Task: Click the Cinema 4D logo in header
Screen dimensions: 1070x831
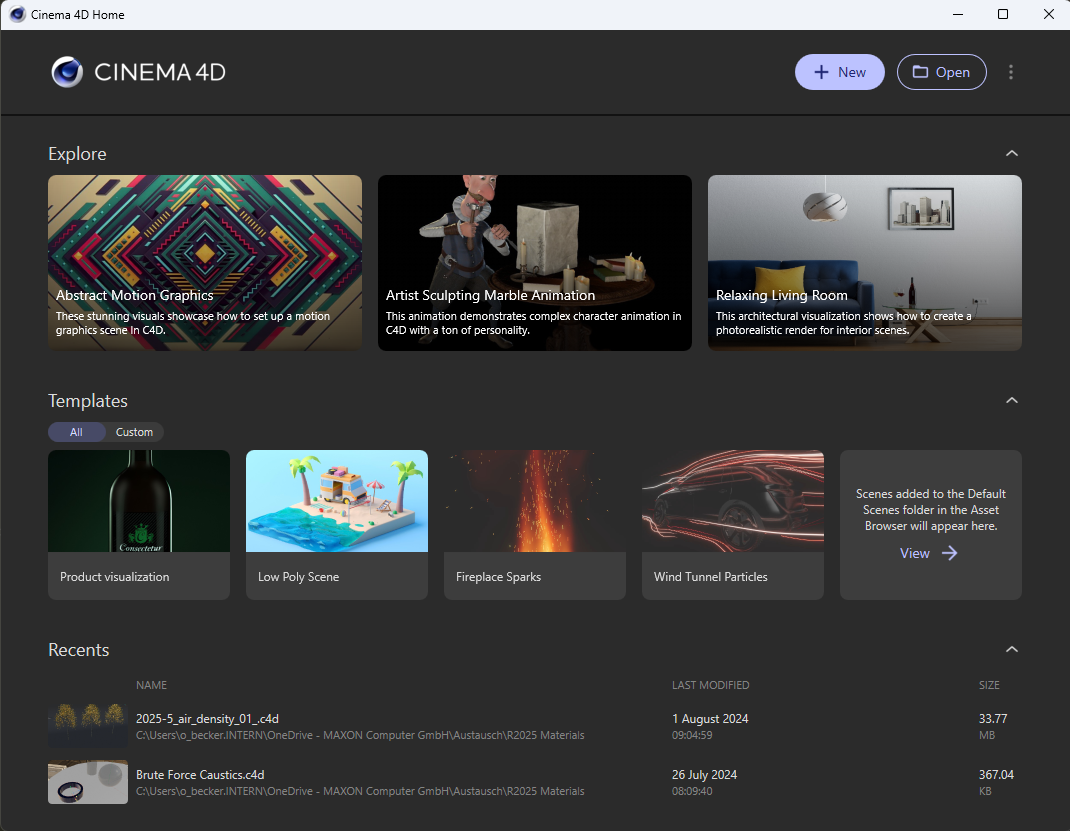Action: point(68,72)
